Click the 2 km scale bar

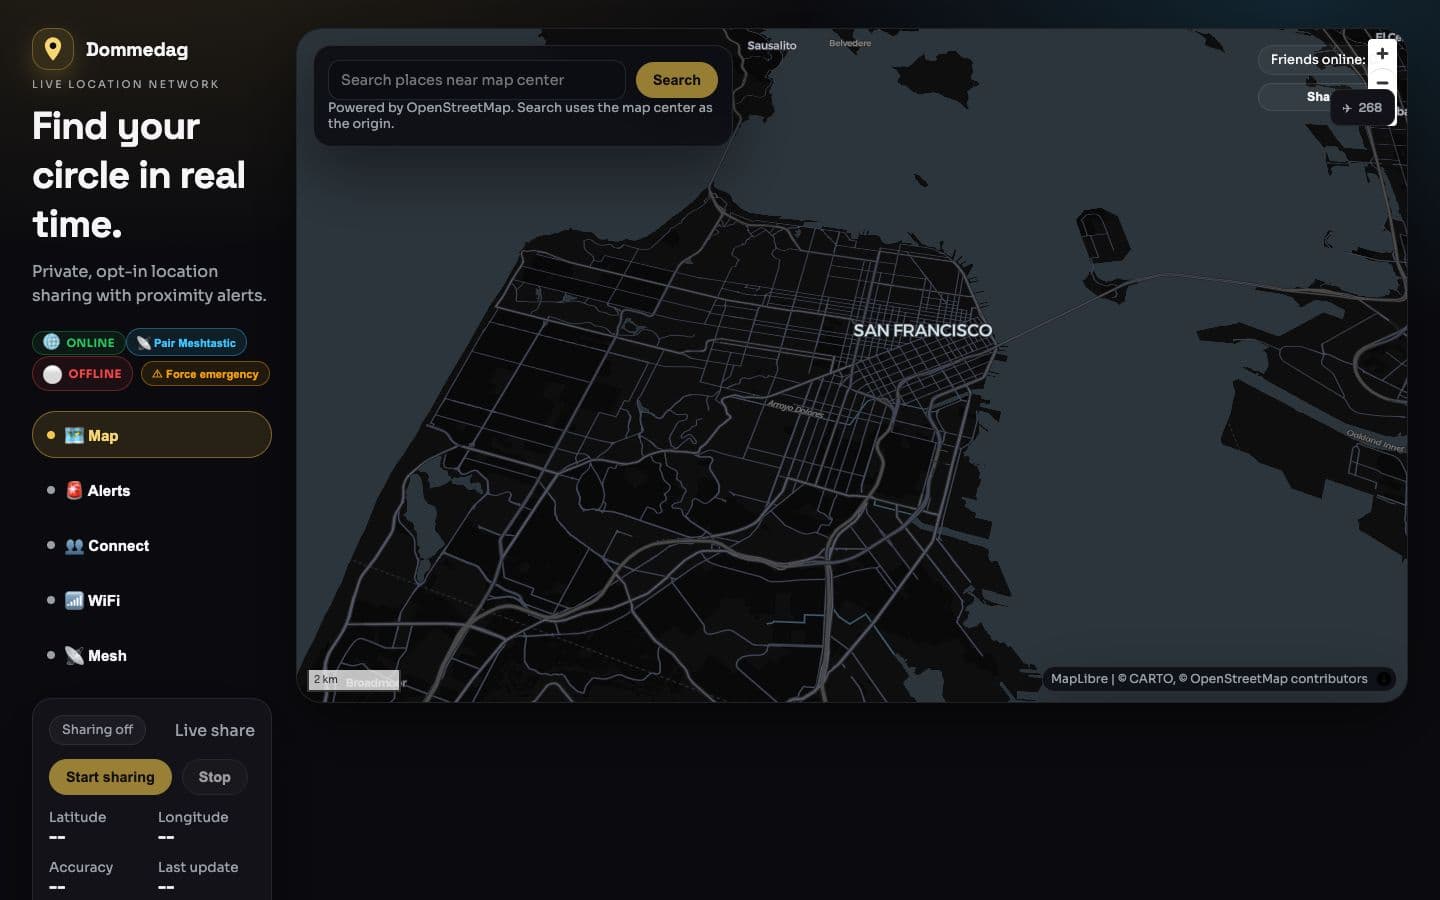point(354,680)
